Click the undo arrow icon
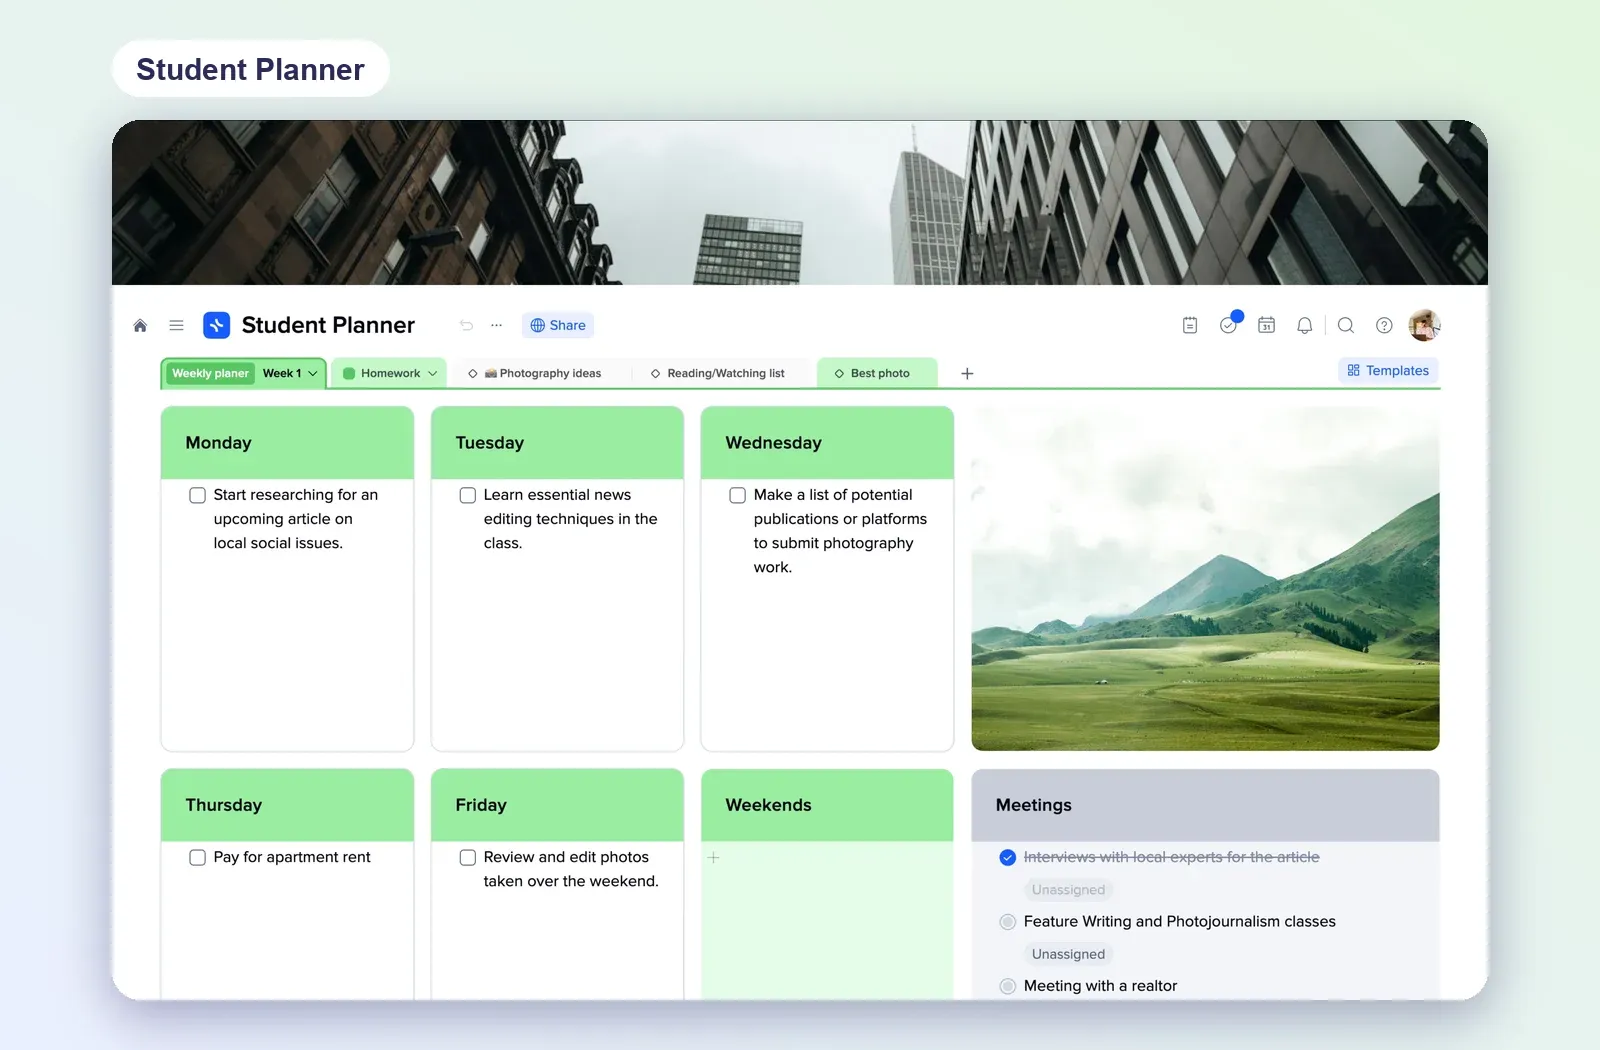Screen dimensions: 1600x1050 [x=466, y=325]
